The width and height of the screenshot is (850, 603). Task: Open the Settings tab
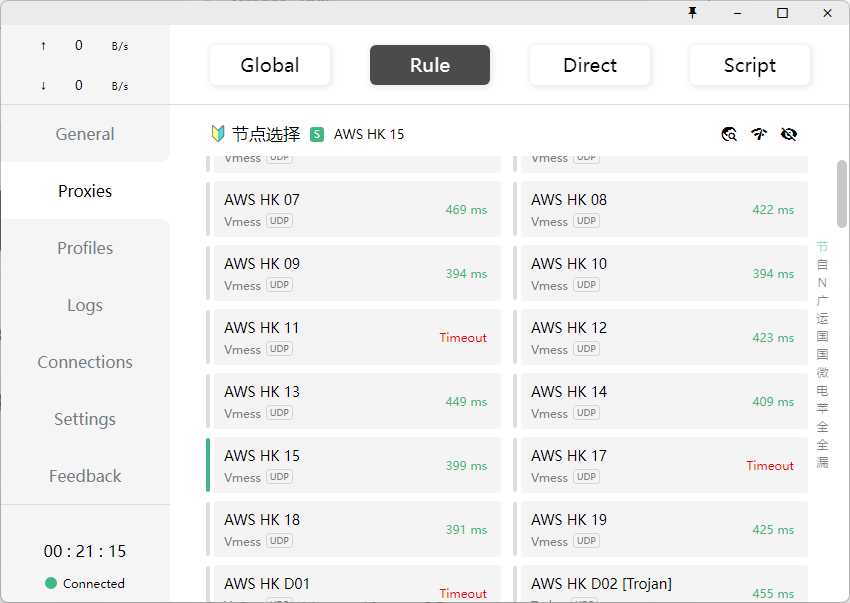(85, 419)
